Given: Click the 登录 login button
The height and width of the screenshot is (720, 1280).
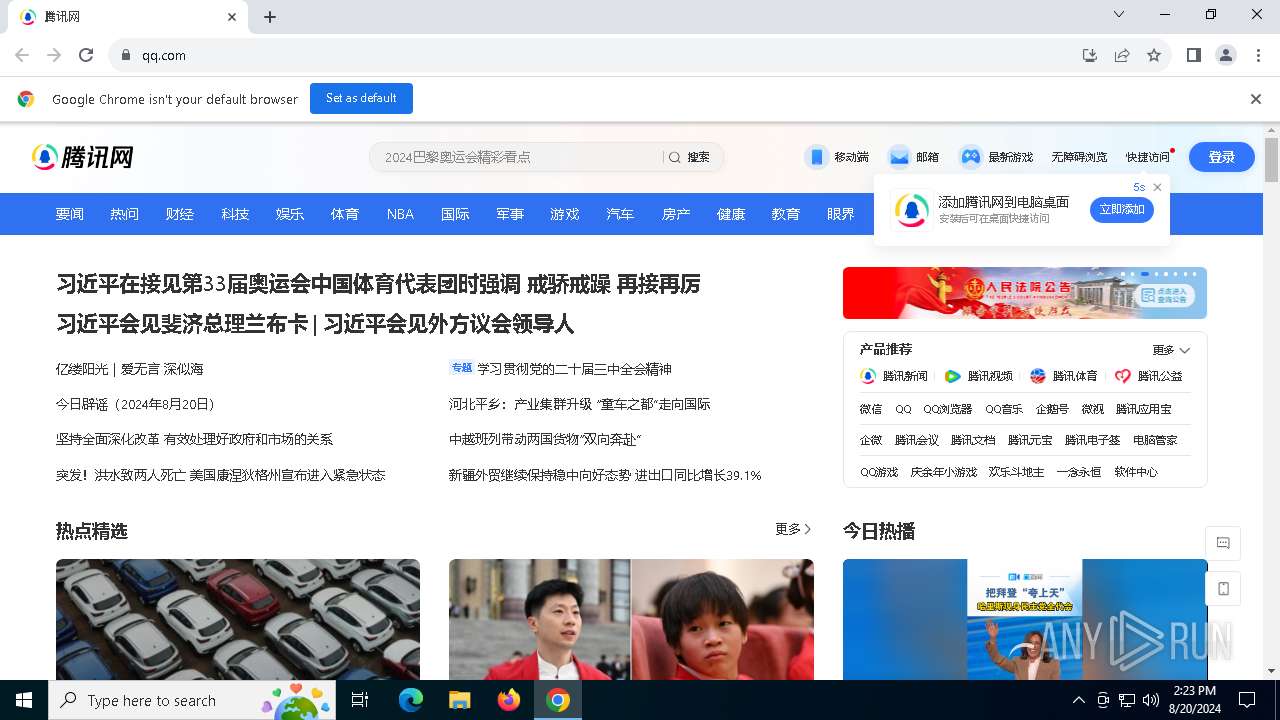Looking at the screenshot, I should (1222, 157).
